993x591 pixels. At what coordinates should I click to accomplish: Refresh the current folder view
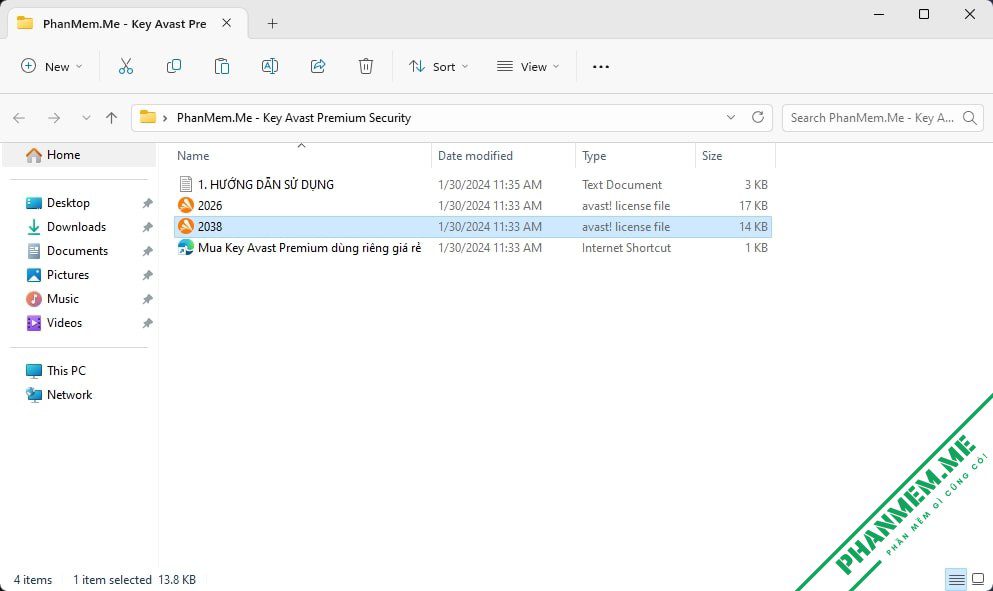tap(757, 117)
